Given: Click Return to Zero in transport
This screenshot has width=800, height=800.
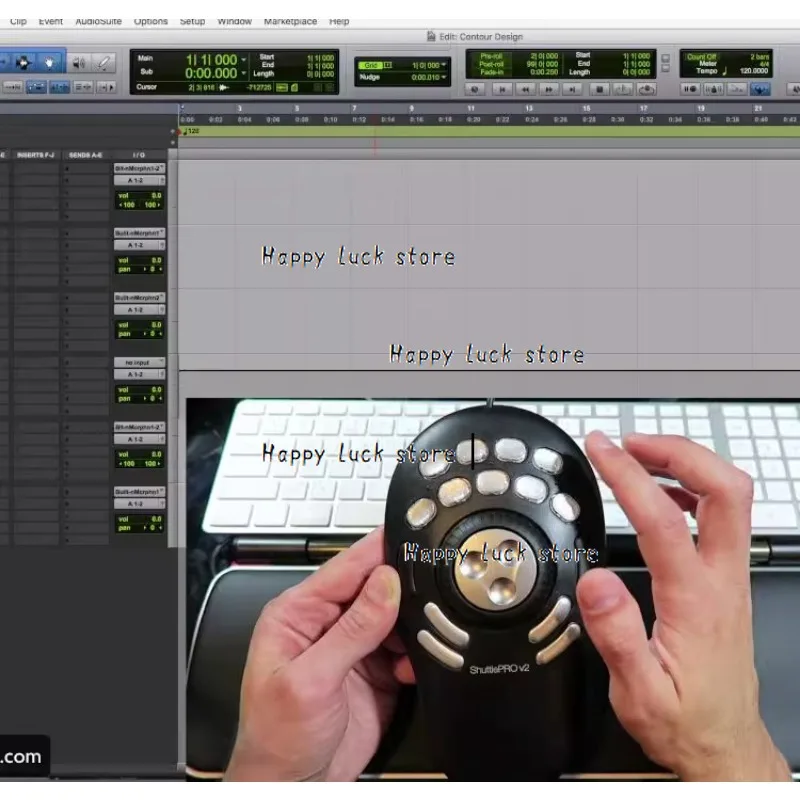Looking at the screenshot, I should (x=502, y=89).
